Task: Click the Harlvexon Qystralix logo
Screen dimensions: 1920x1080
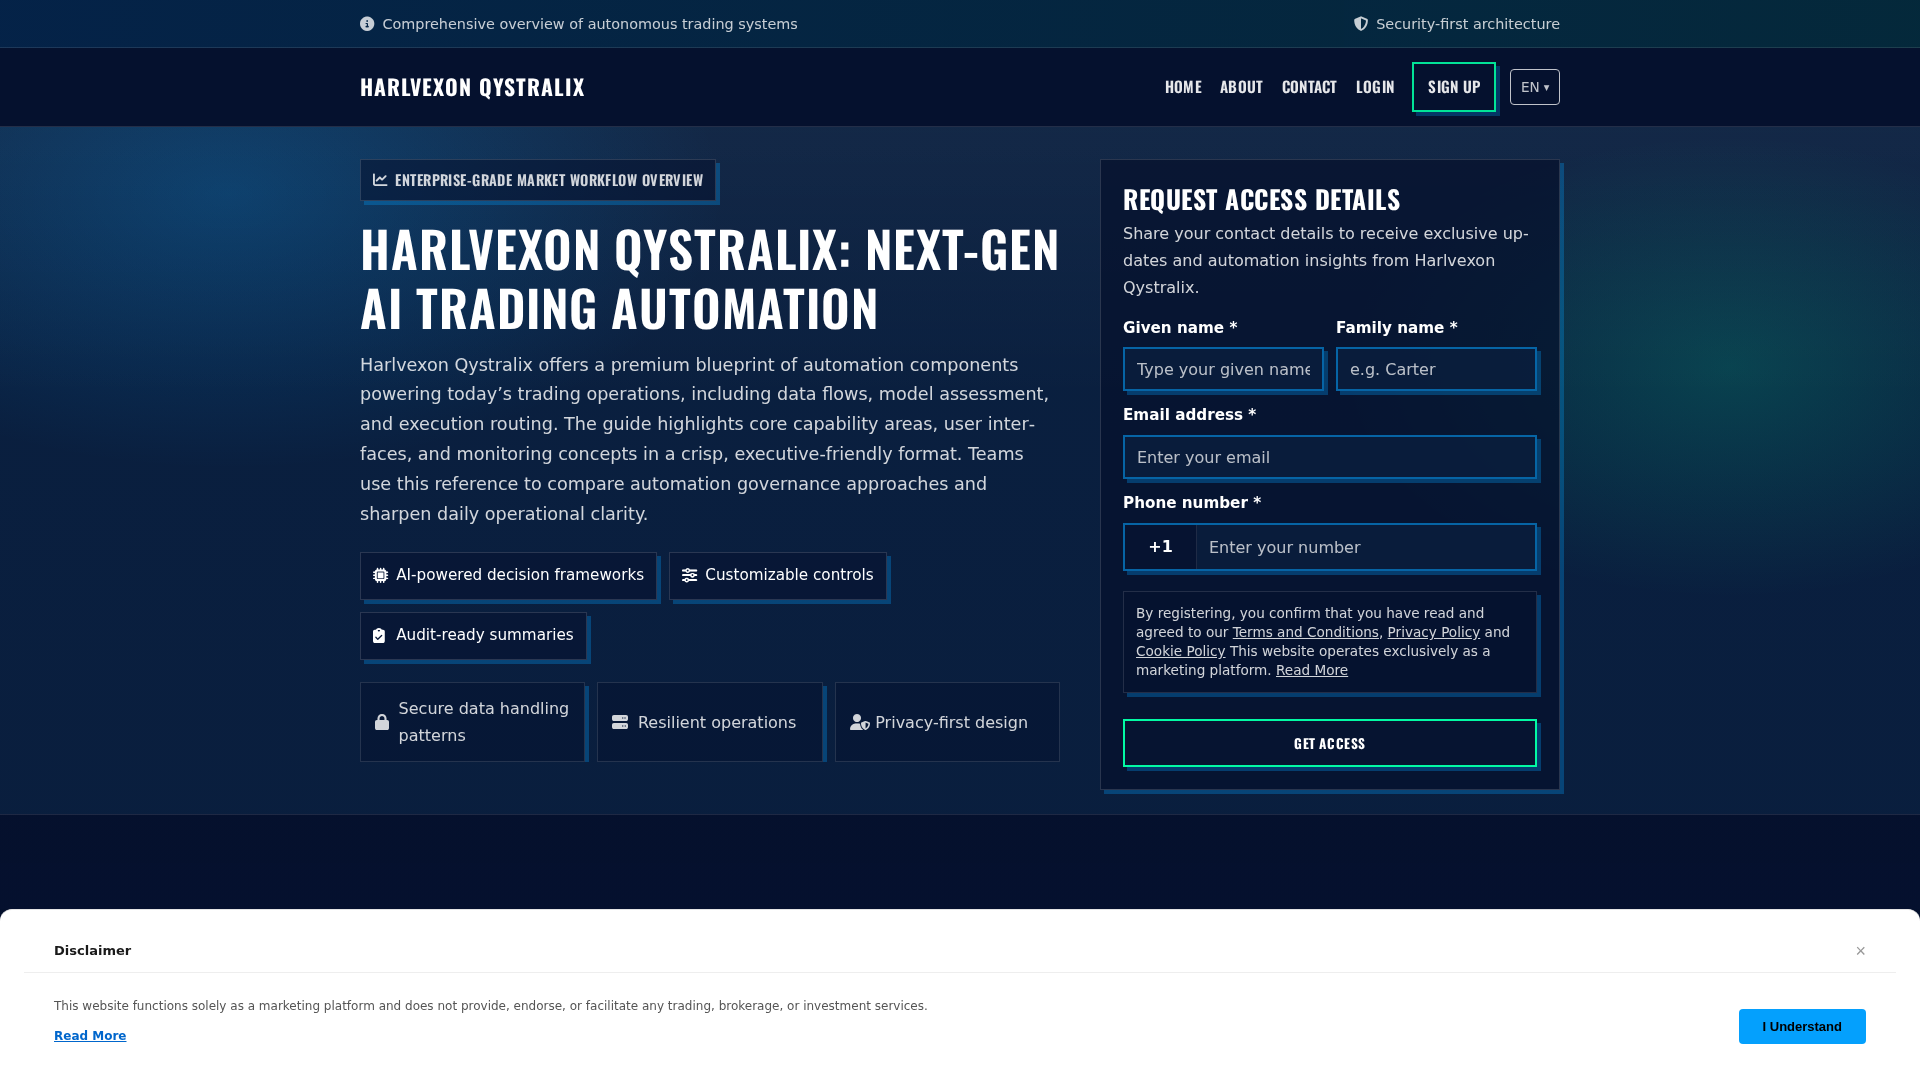Action: coord(472,87)
